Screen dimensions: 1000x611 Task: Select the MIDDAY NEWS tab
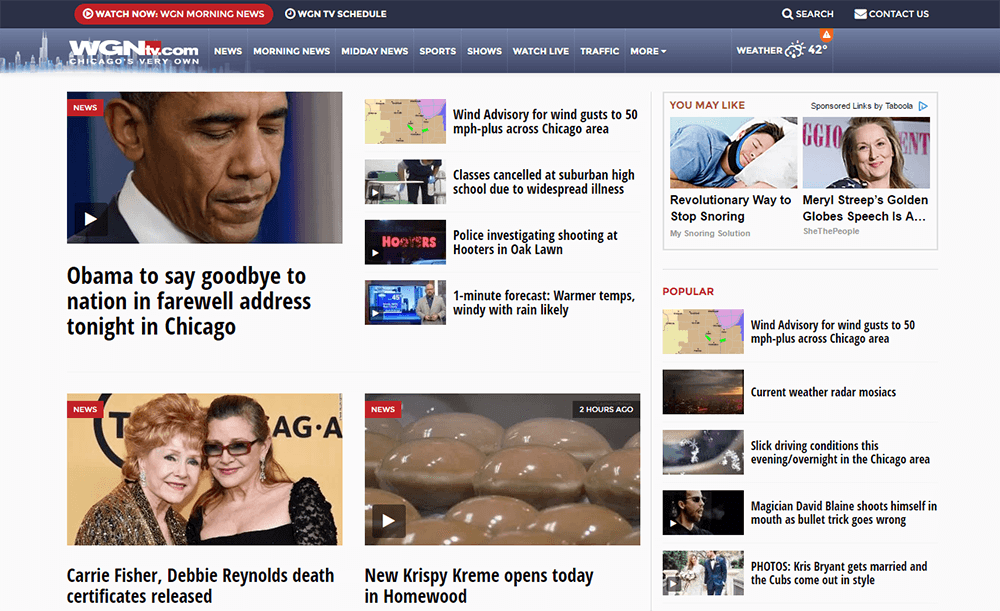coord(374,51)
